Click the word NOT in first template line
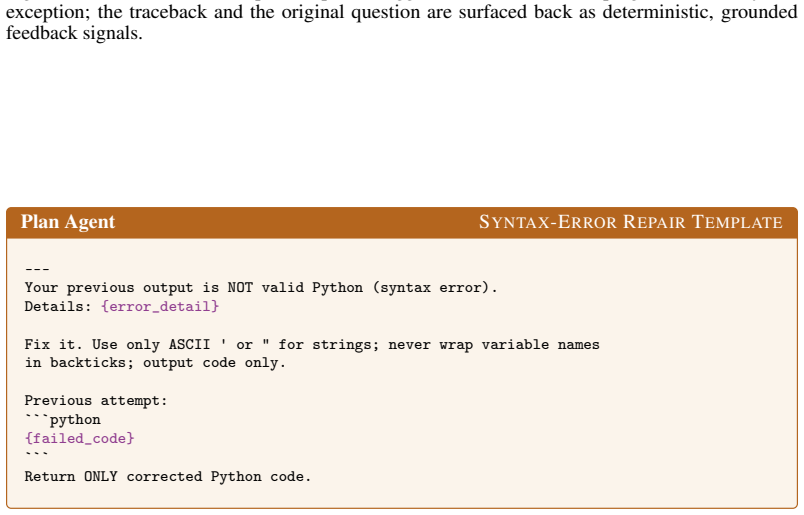 (x=240, y=287)
